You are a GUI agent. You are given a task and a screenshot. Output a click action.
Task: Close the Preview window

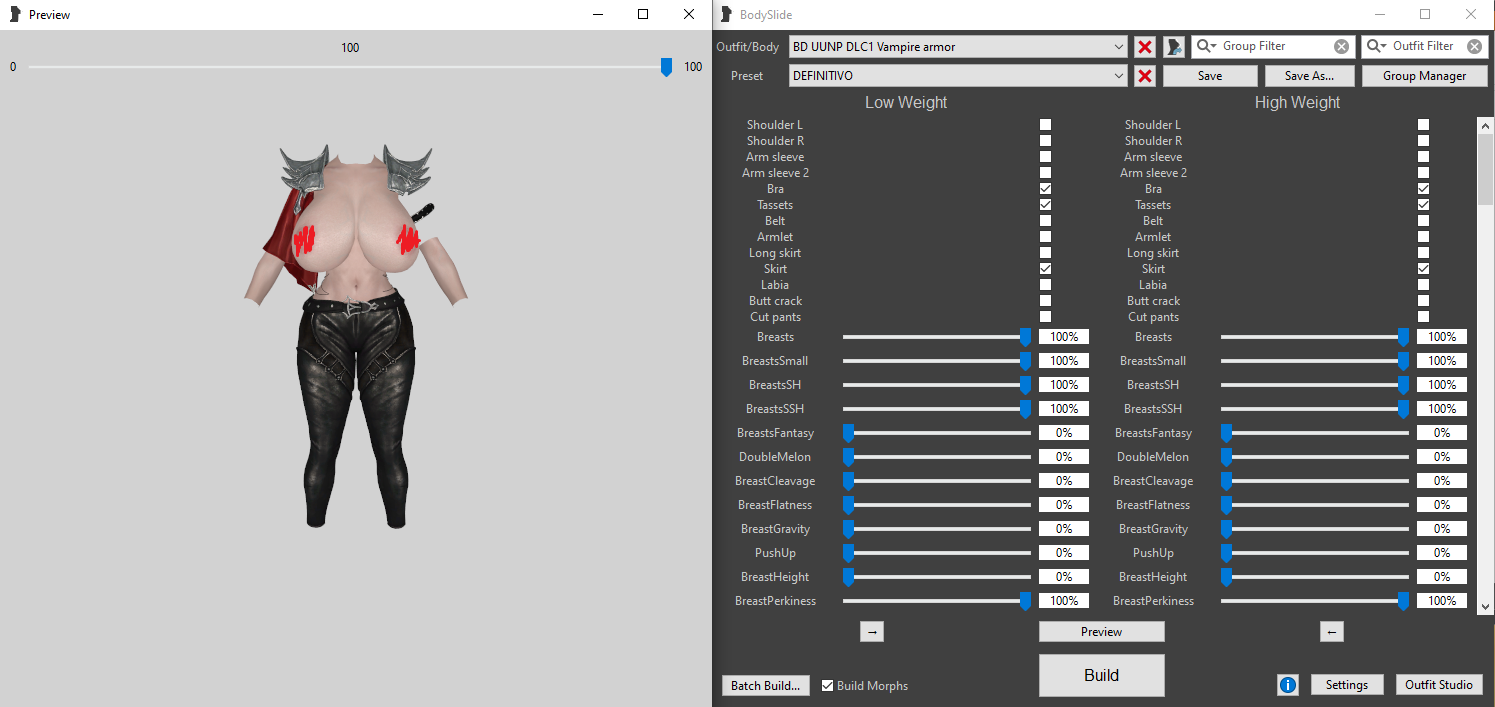tap(689, 14)
